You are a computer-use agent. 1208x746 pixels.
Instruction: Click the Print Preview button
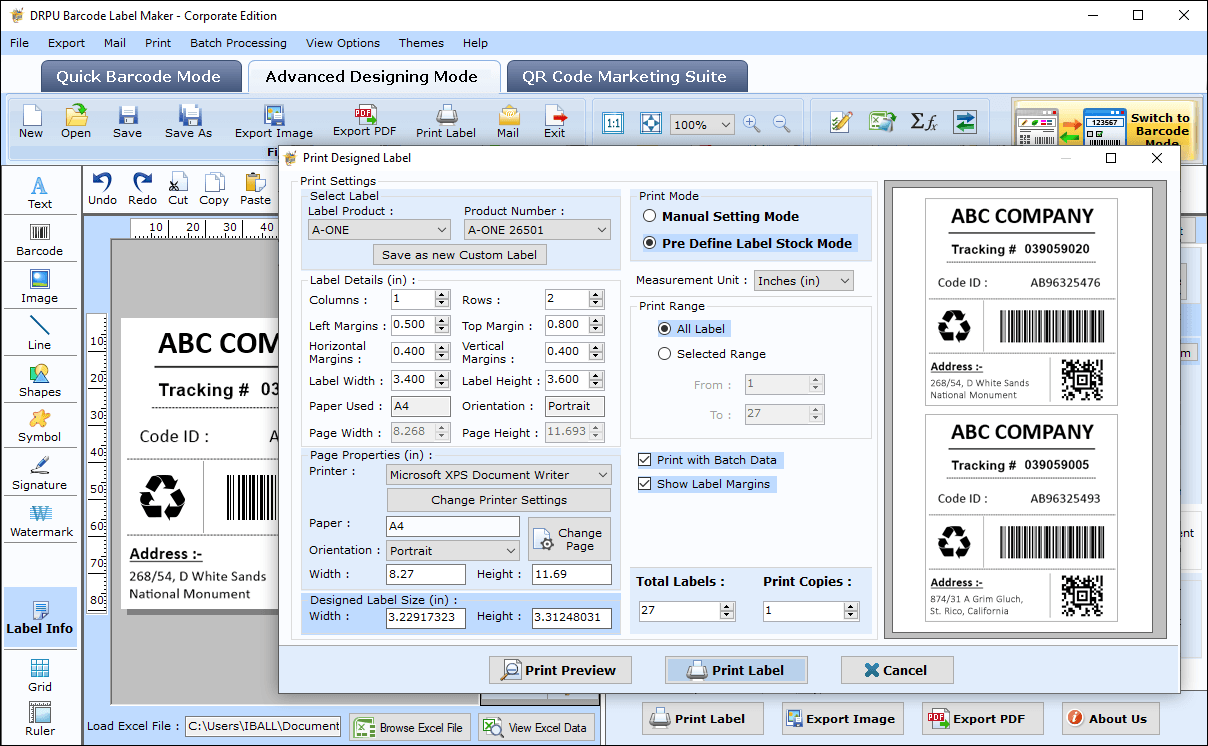click(560, 670)
